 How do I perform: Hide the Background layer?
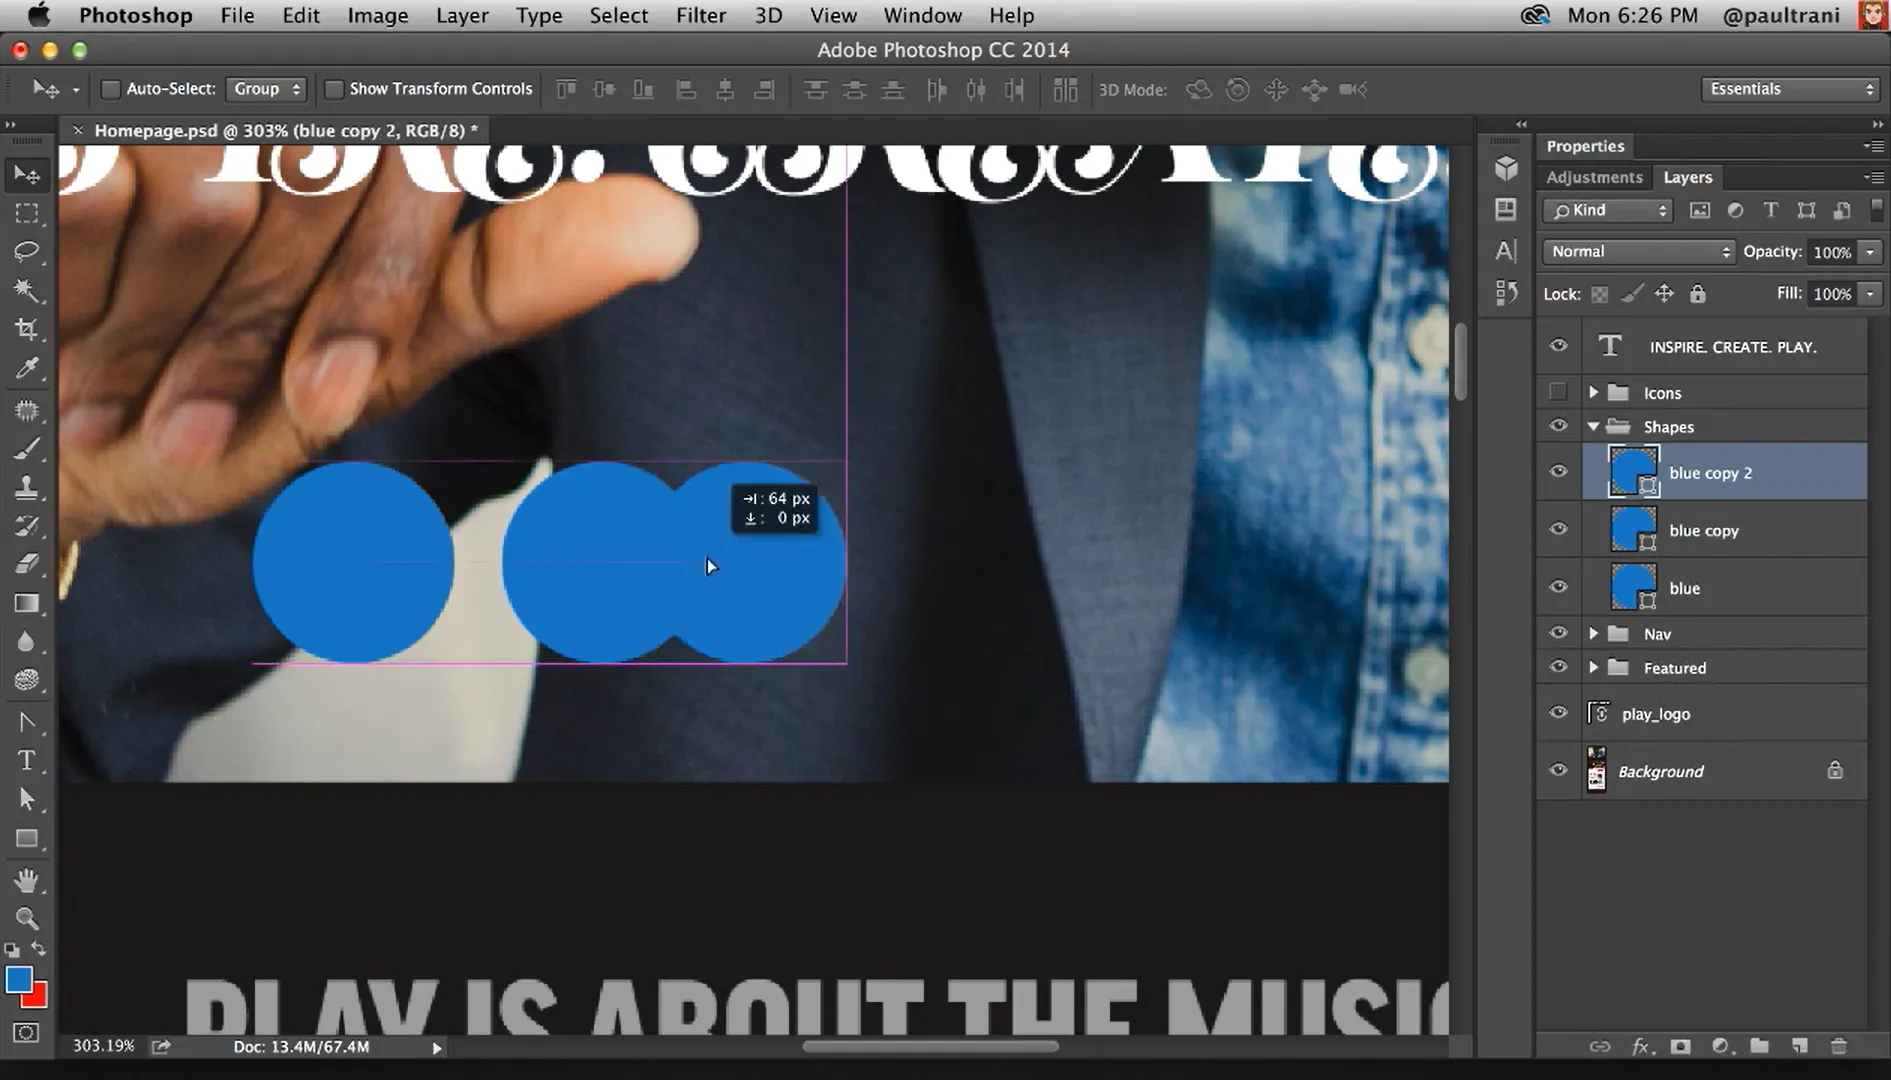tap(1558, 771)
